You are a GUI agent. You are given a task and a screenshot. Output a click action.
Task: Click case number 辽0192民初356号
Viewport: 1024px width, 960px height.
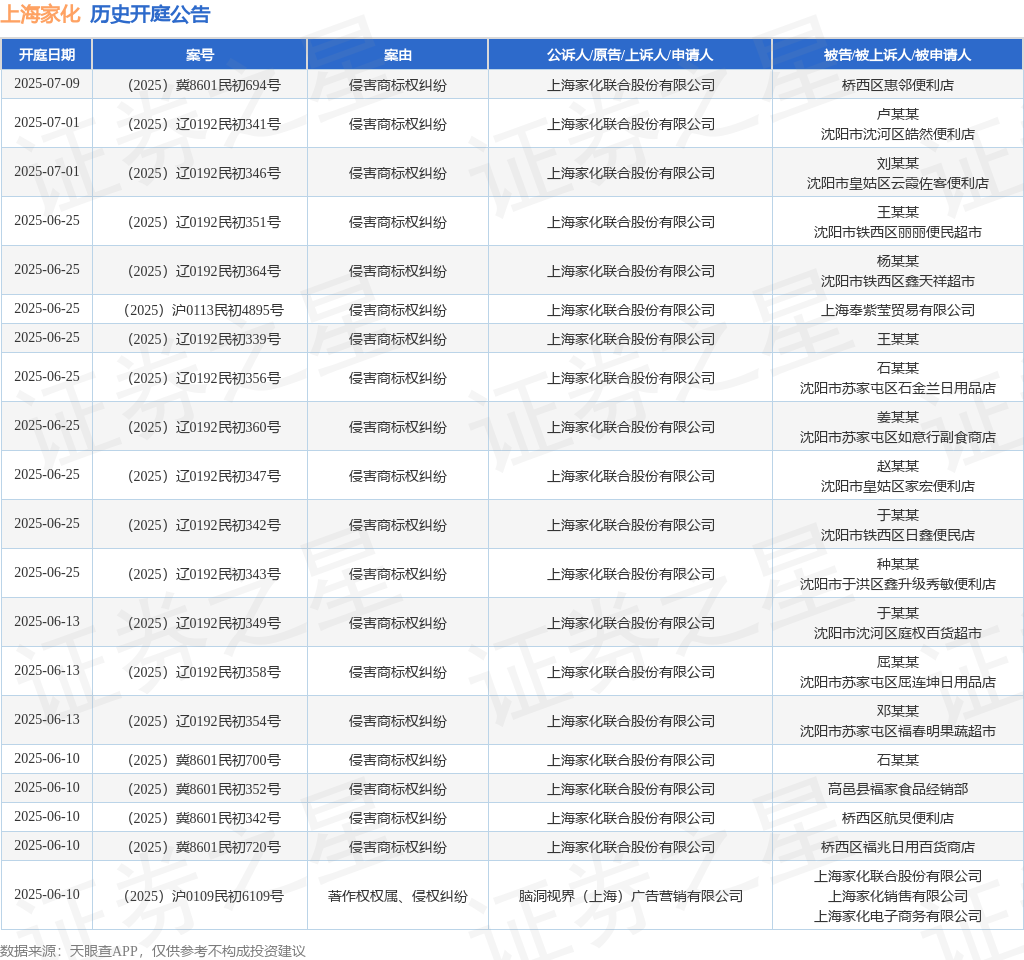pyautogui.click(x=204, y=378)
